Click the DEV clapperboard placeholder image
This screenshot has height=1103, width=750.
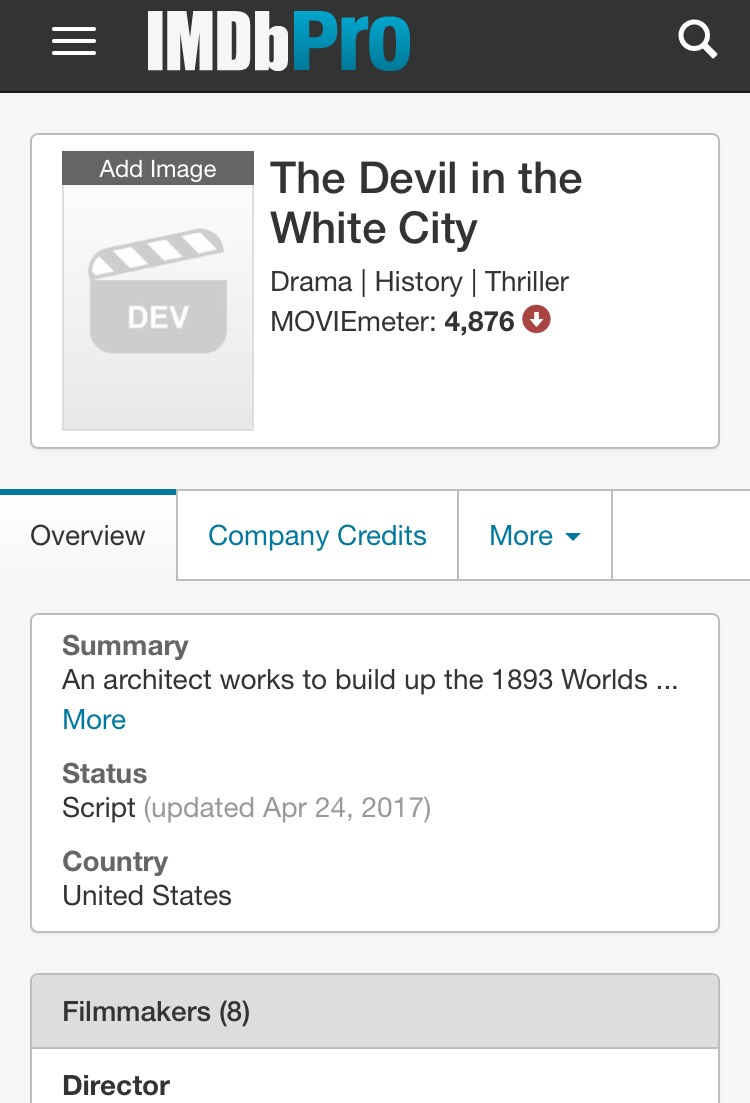click(x=158, y=307)
